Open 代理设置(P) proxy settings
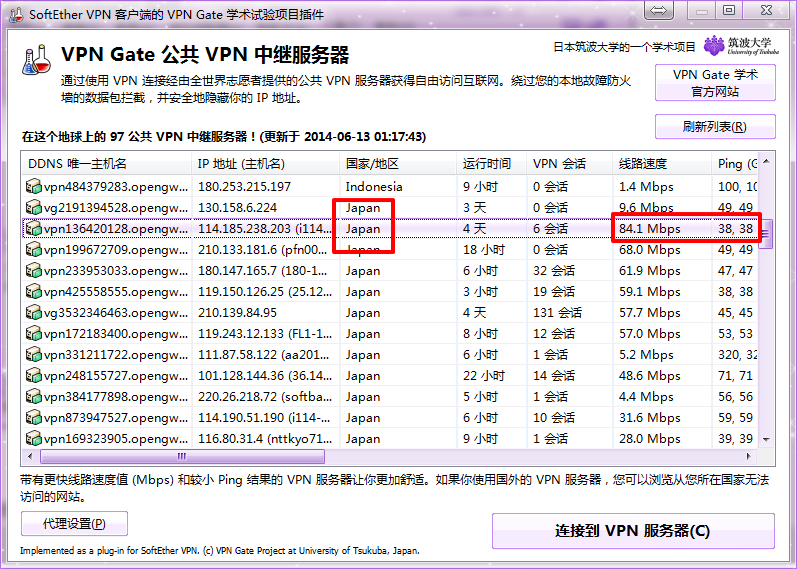797x569 pixels. [75, 524]
